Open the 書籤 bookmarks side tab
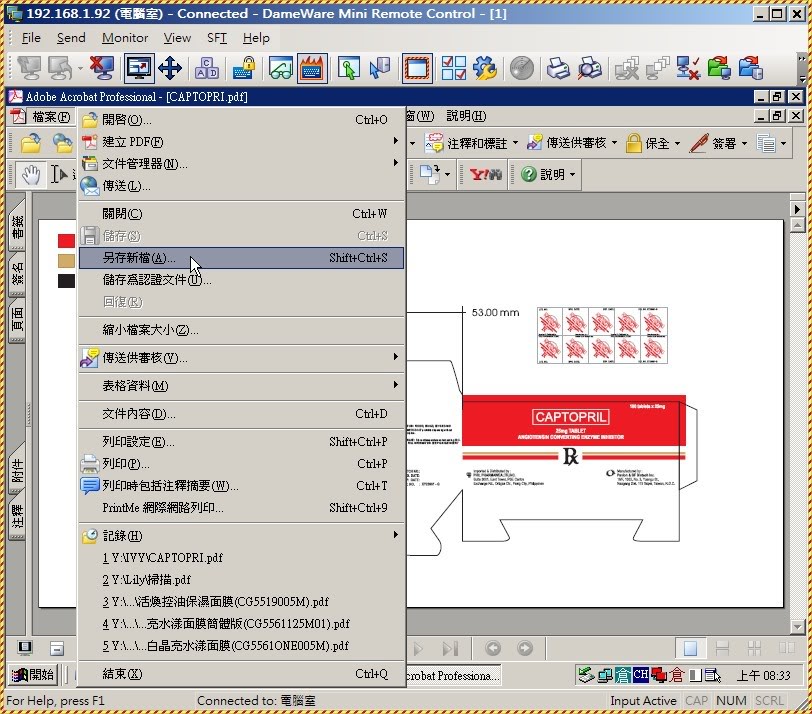Image resolution: width=812 pixels, height=714 pixels. [x=17, y=227]
